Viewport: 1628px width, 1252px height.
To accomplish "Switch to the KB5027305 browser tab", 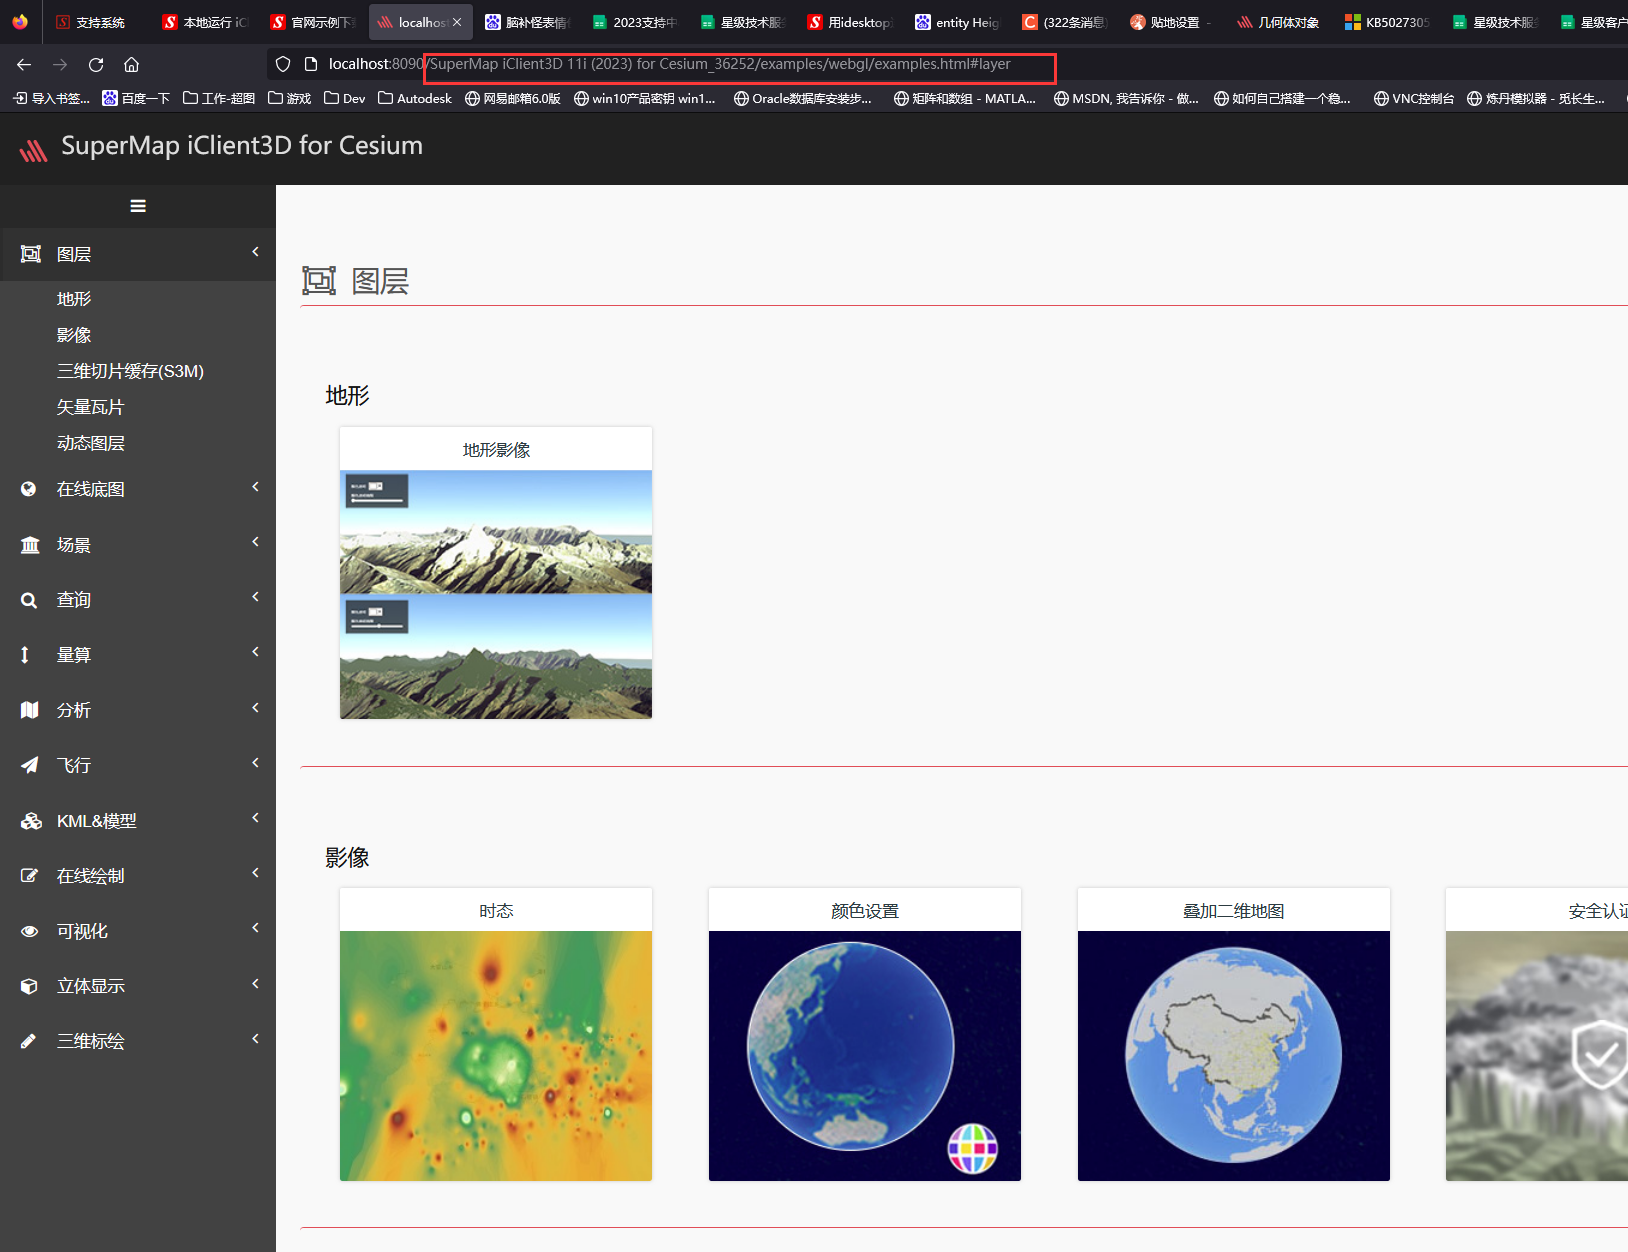I will [1387, 22].
